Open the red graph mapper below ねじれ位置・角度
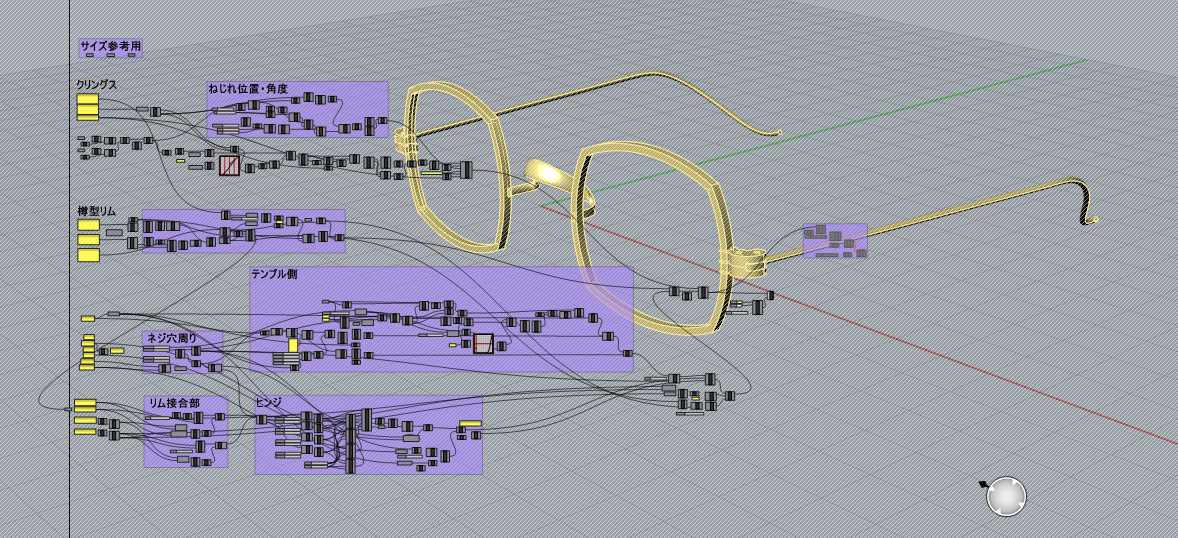The width and height of the screenshot is (1178, 538). [229, 165]
